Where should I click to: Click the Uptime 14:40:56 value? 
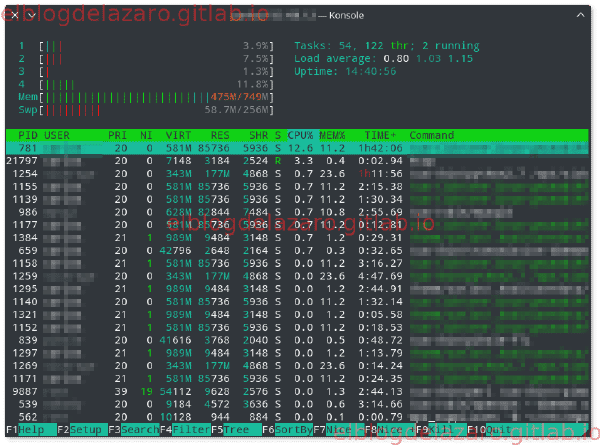371,72
